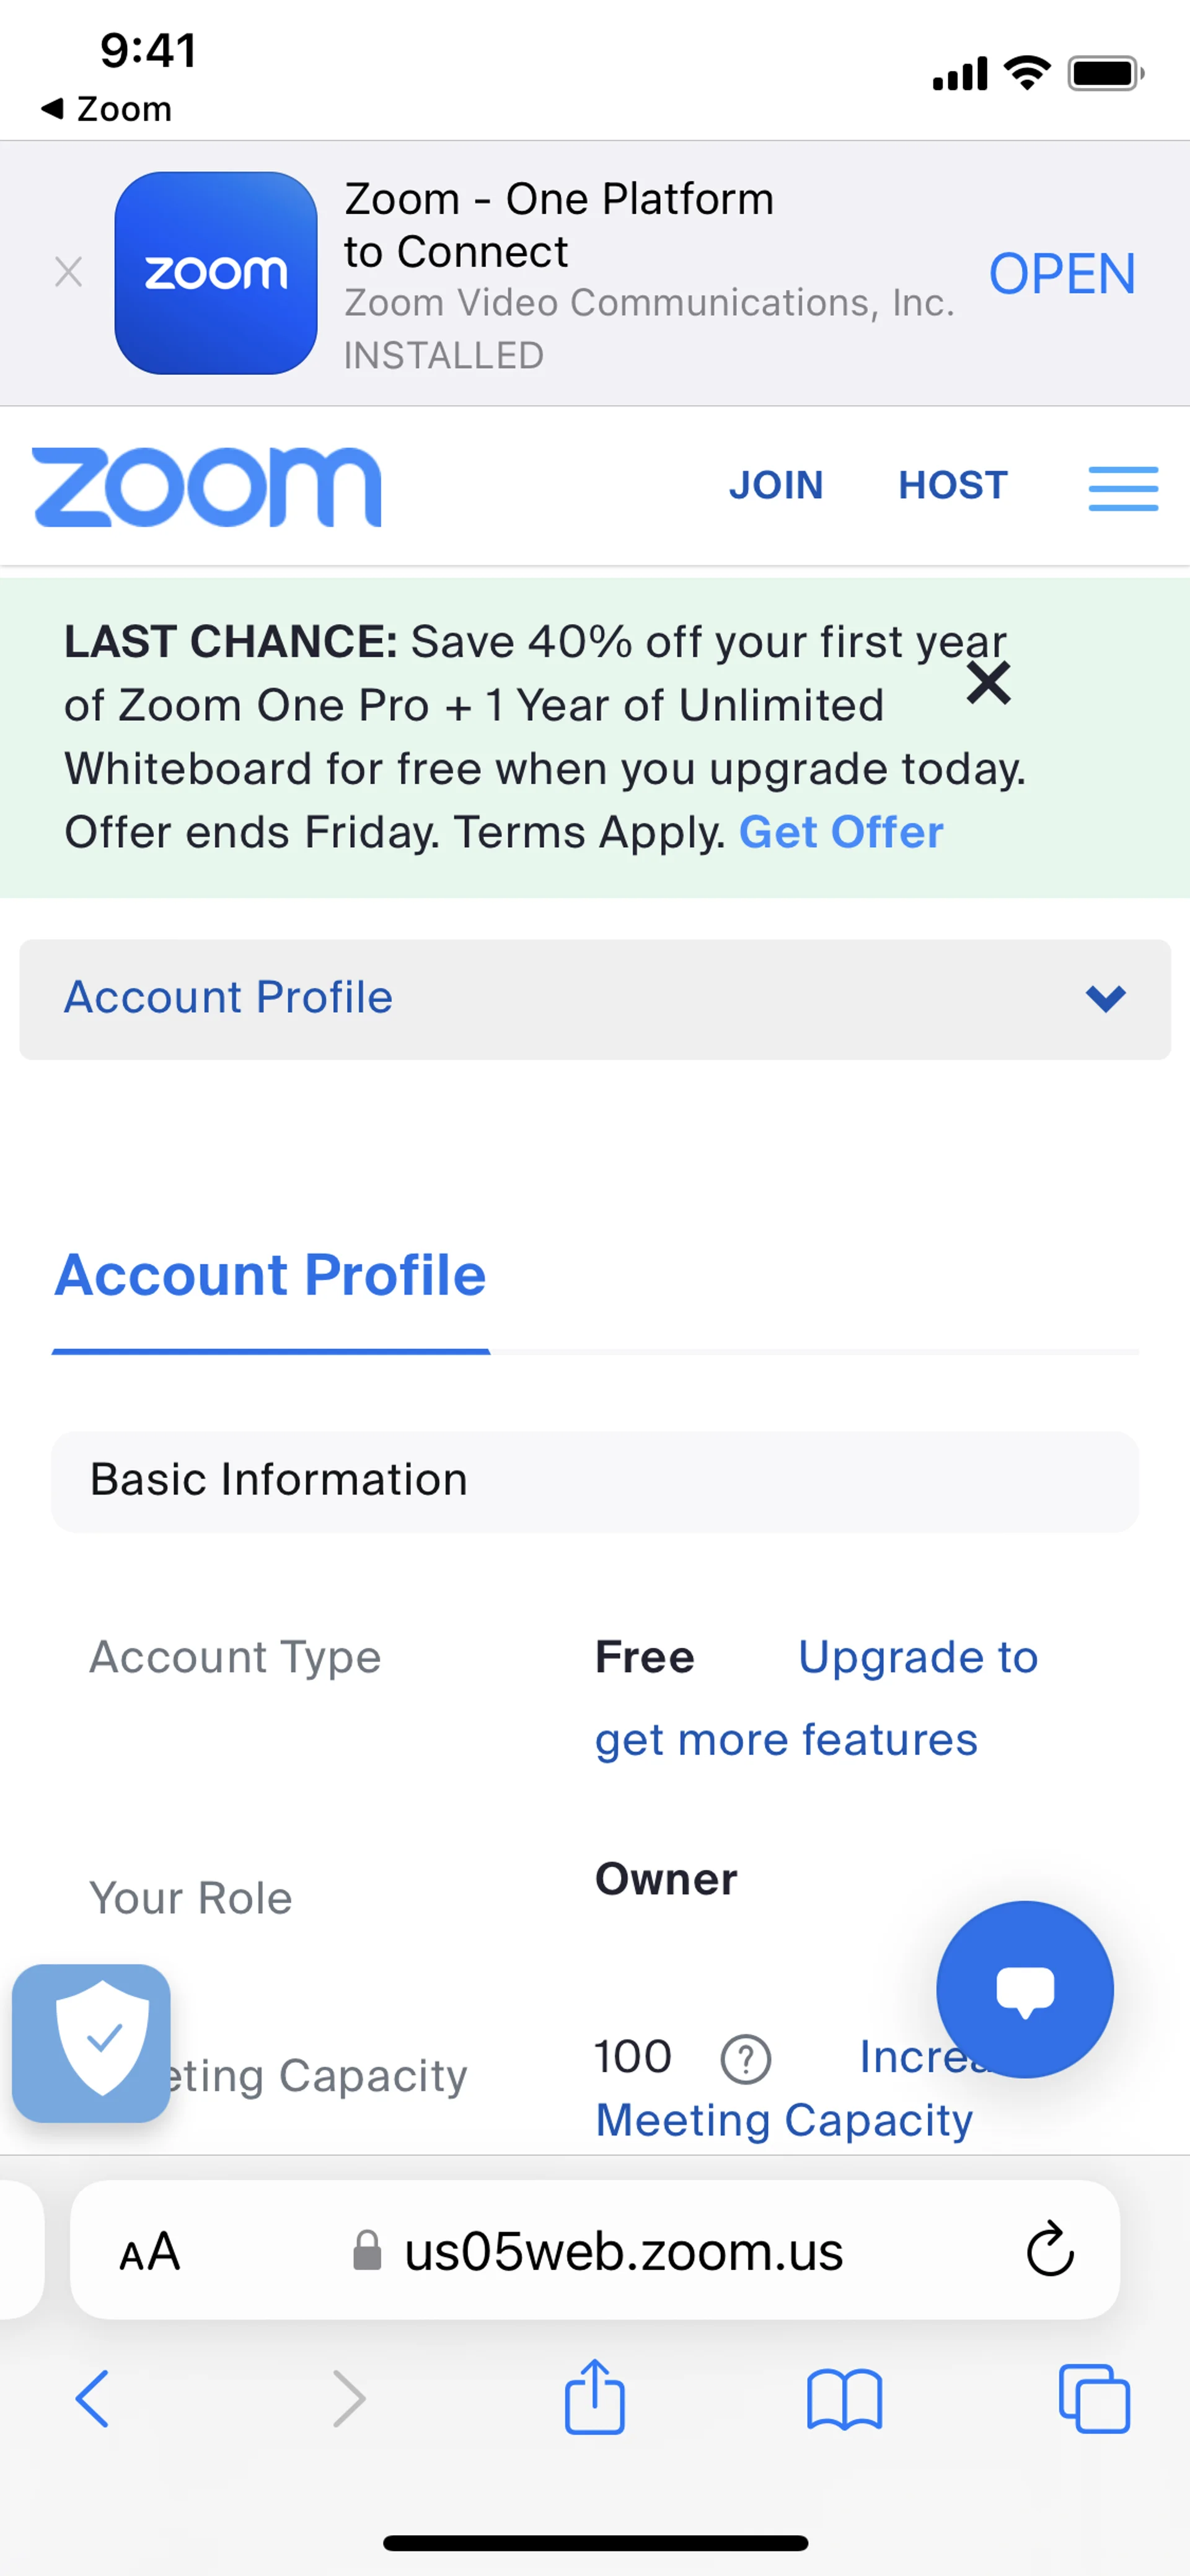Open the AA reader text options
This screenshot has width=1190, height=2576.
(150, 2251)
